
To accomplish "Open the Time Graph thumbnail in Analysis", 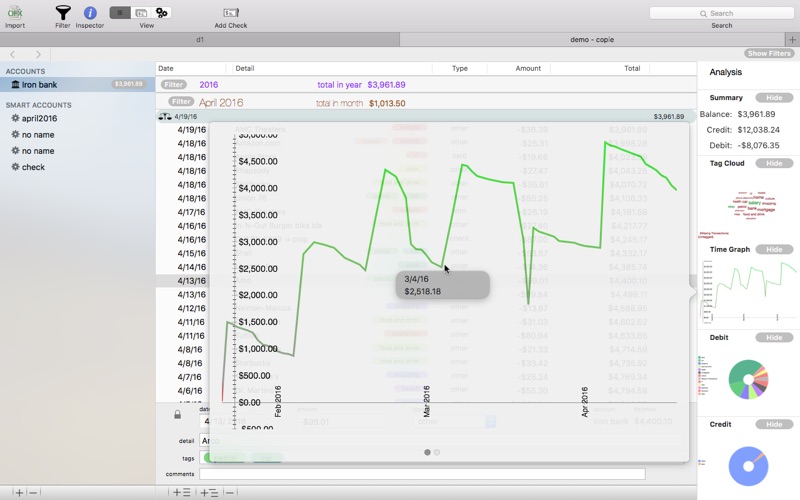I will pos(749,291).
